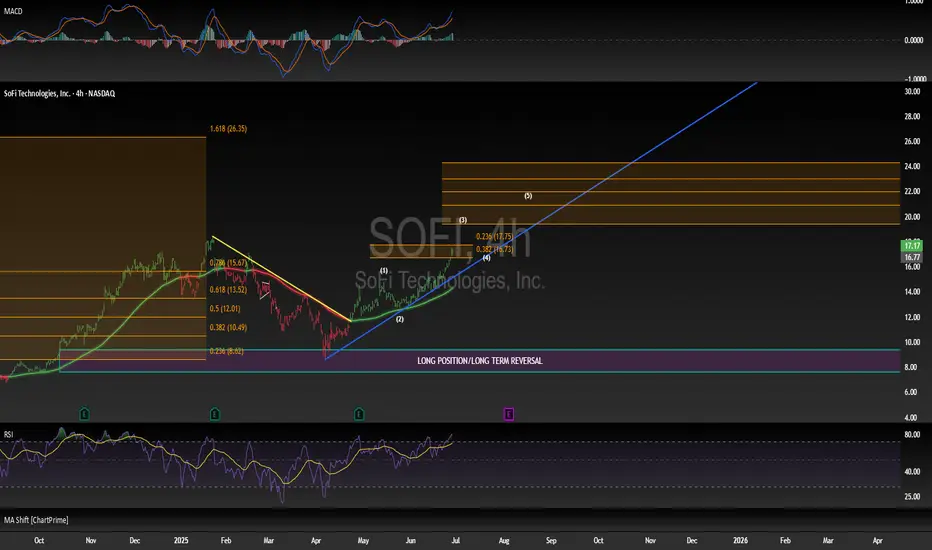
Task: Open the purple upcoming earnings marker
Action: tap(509, 414)
